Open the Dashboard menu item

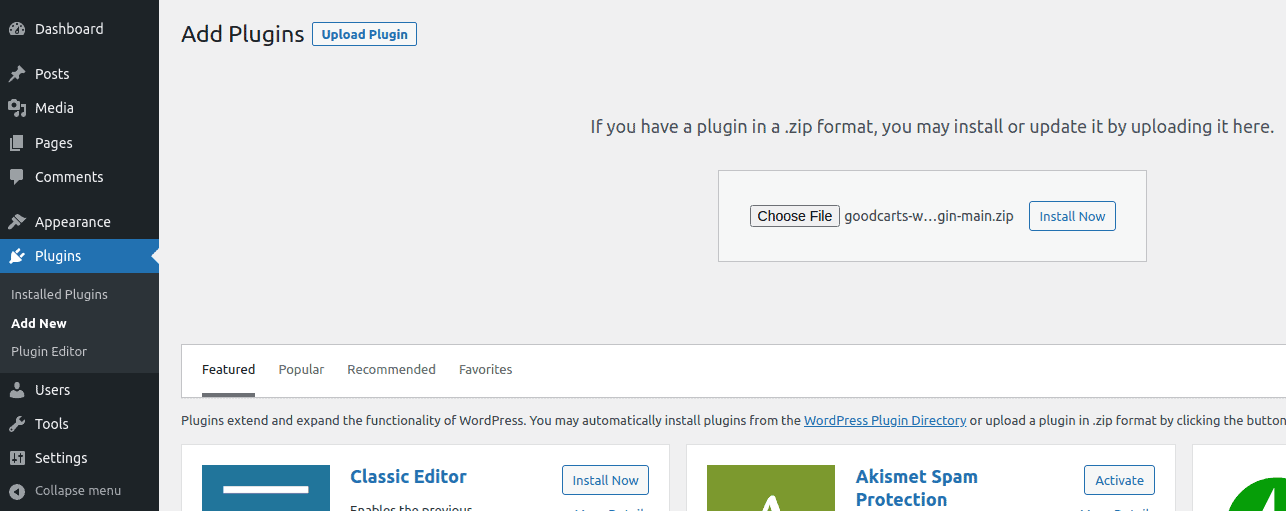tap(79, 29)
